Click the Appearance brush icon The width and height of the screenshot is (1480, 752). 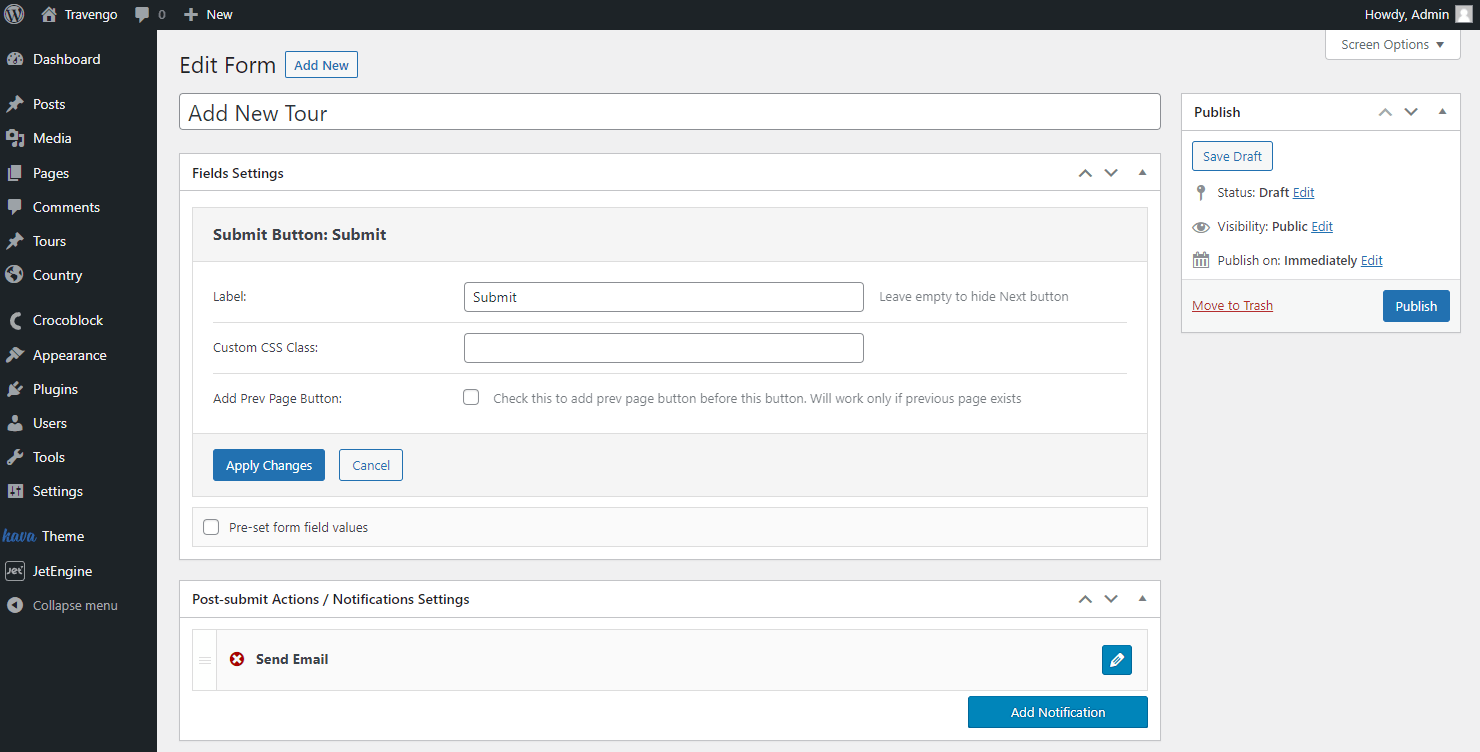15,355
